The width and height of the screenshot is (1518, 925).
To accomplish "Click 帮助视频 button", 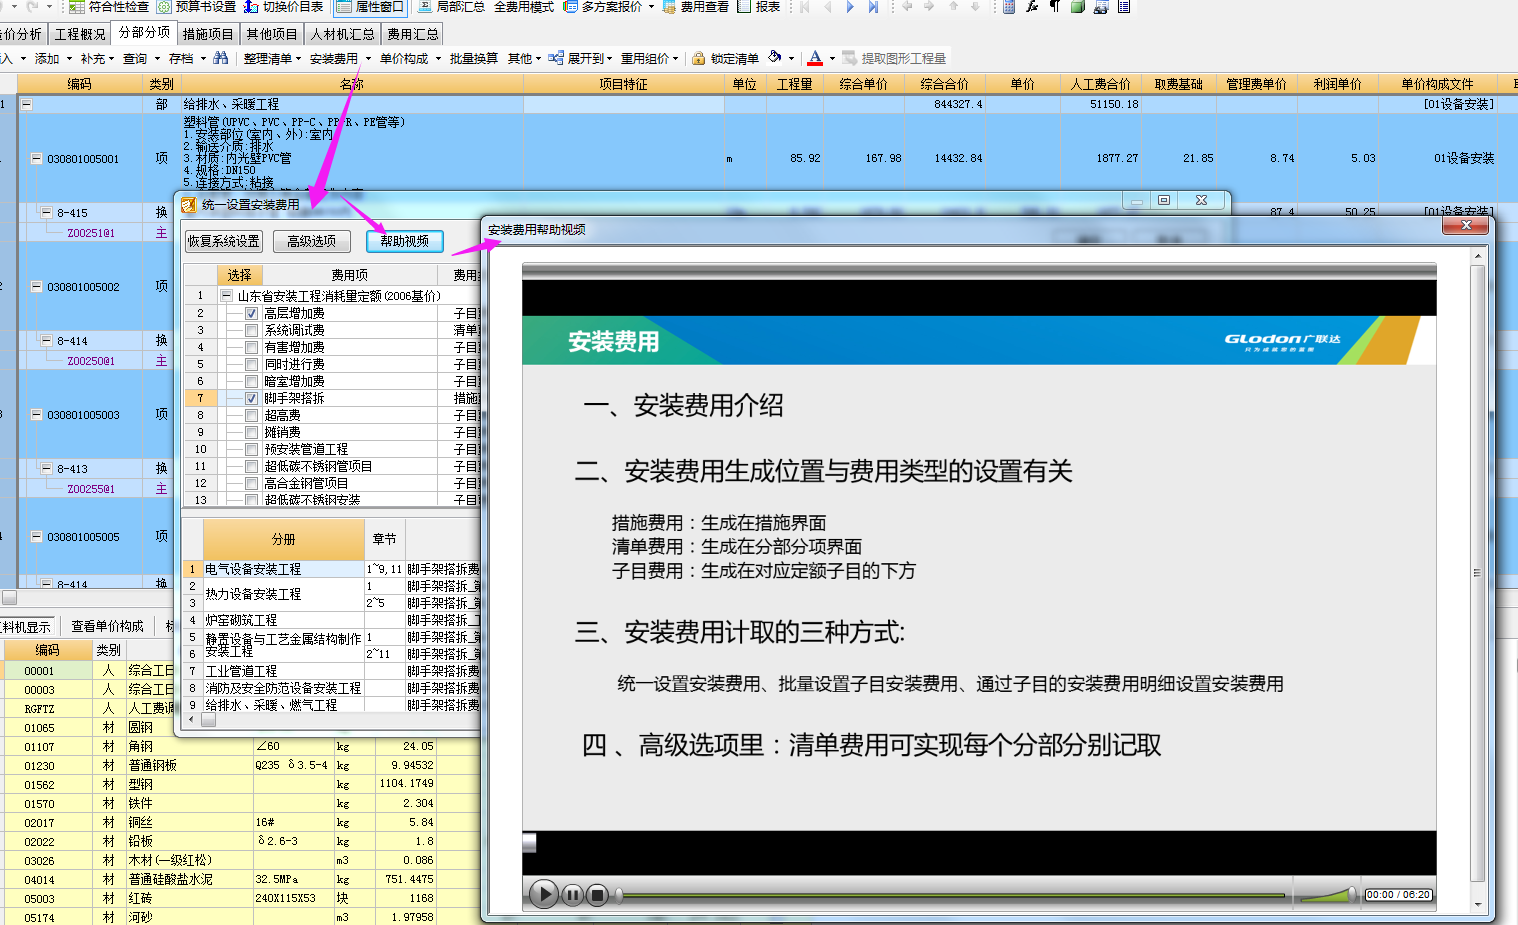I will coord(404,241).
